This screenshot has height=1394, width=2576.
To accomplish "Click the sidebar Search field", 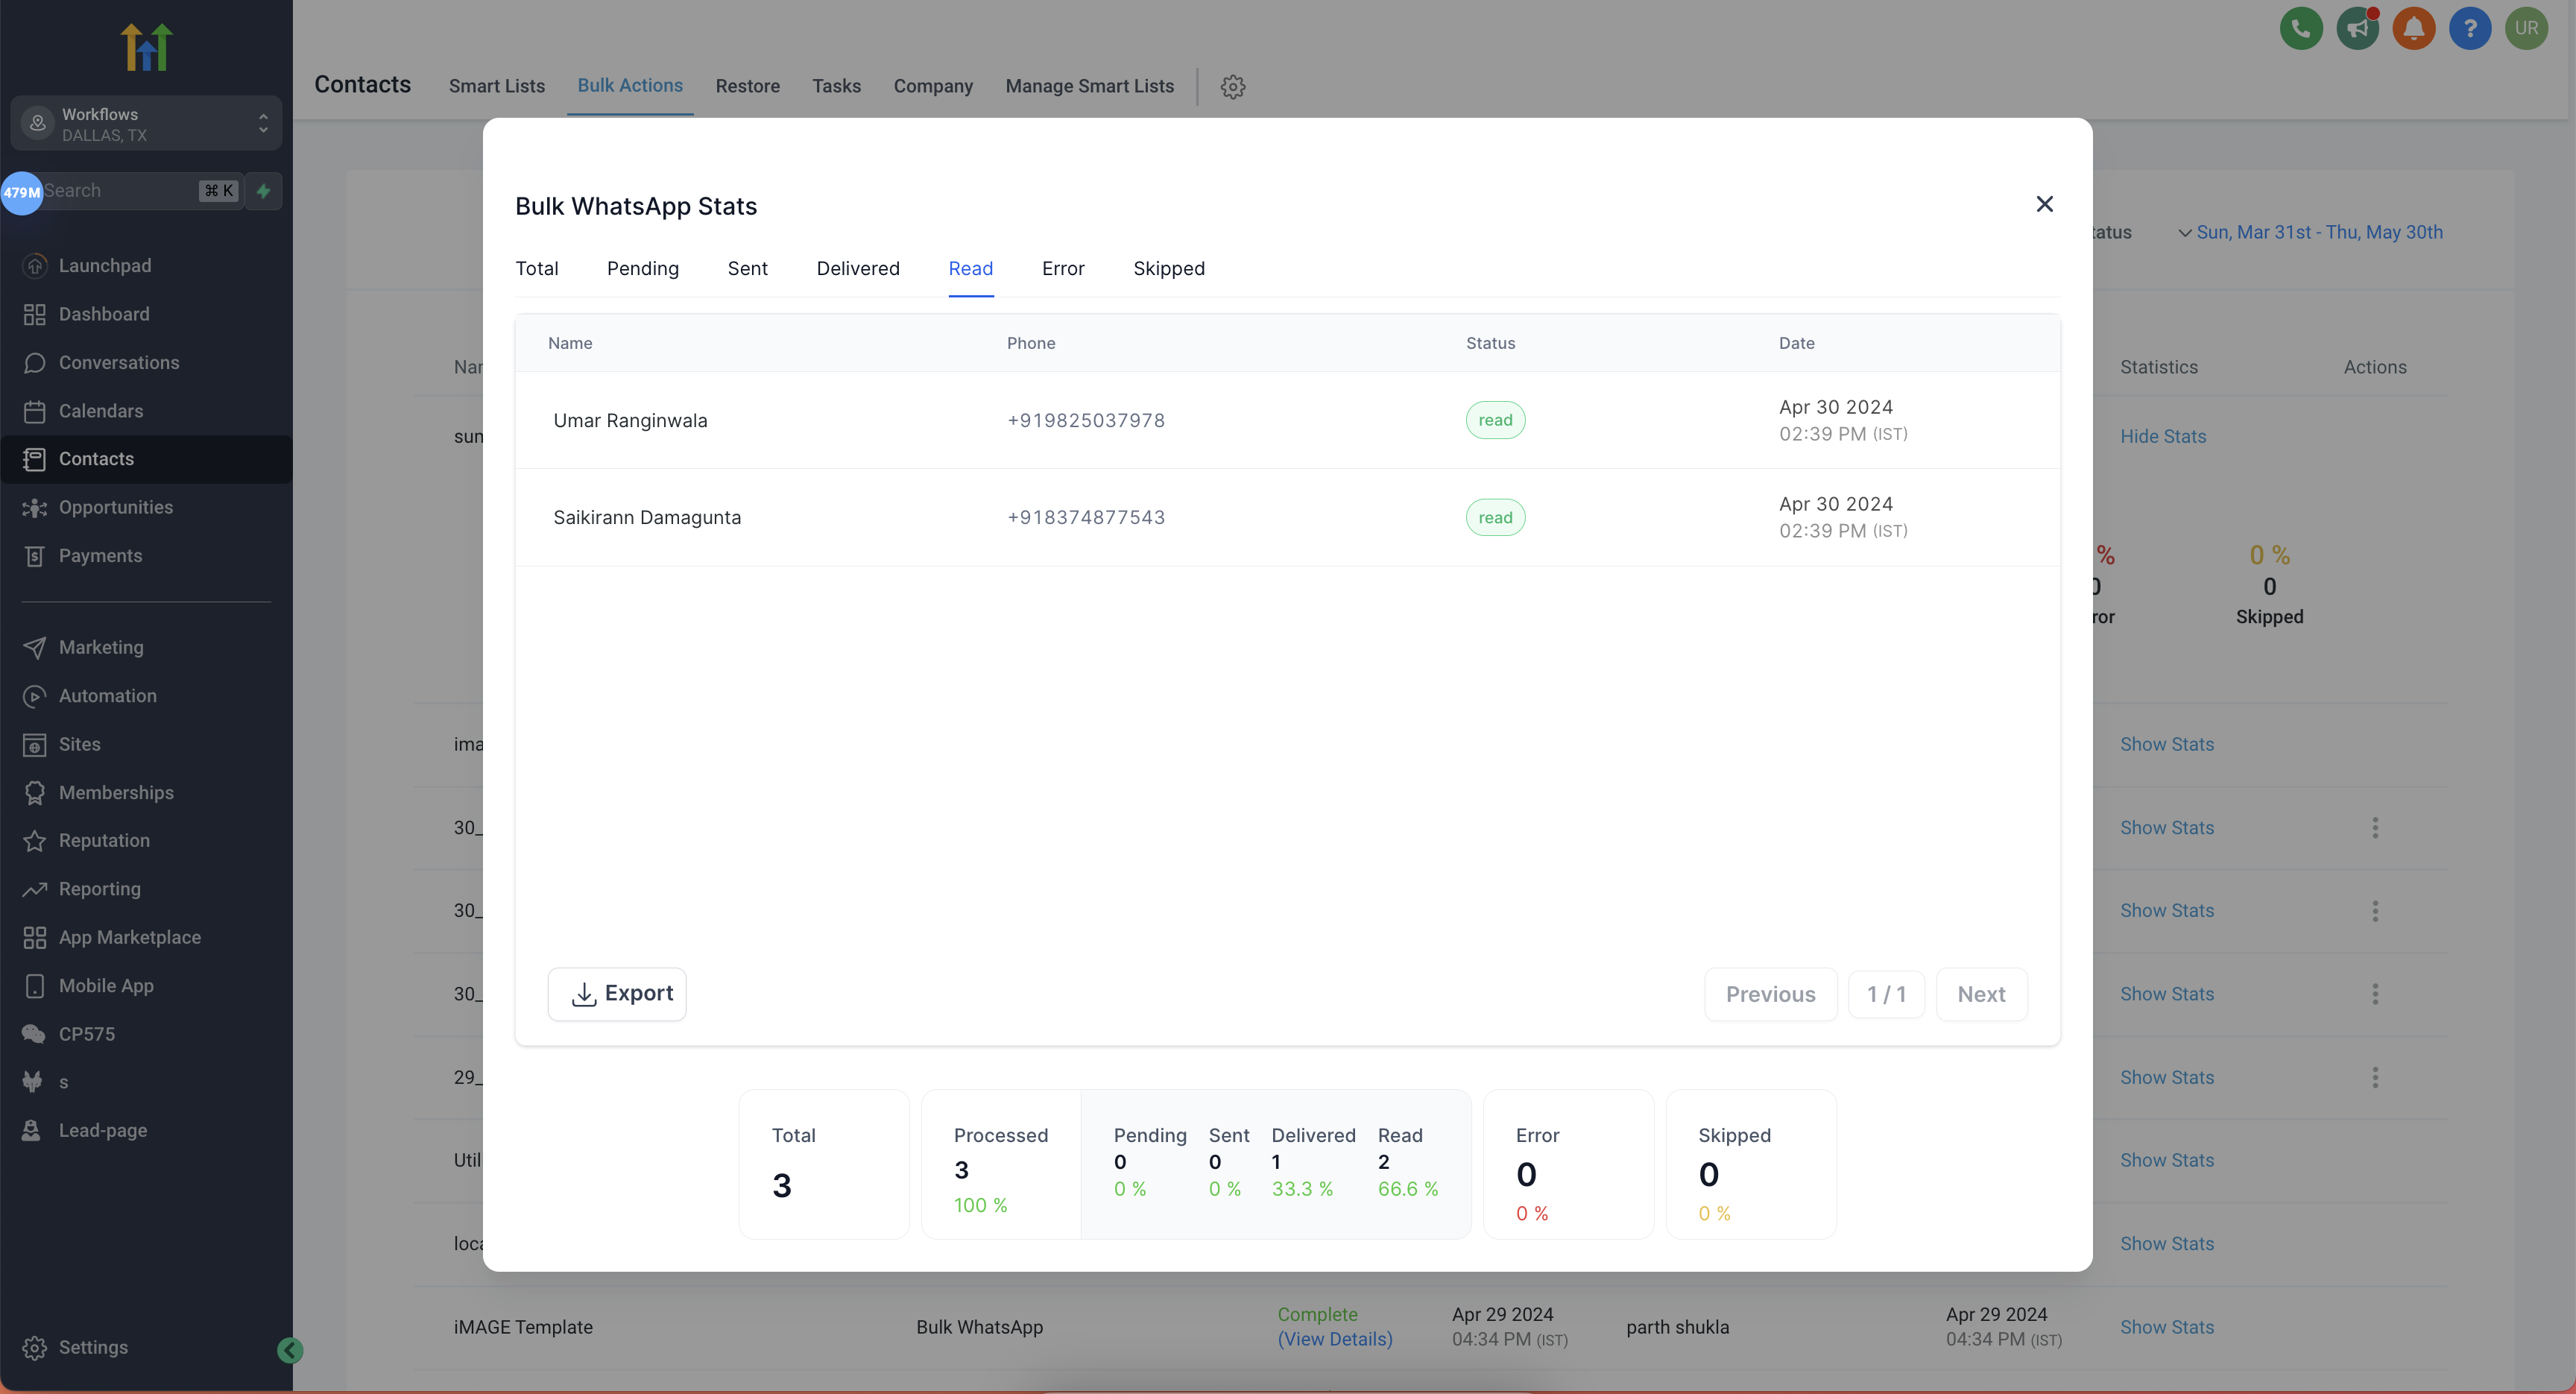I will [x=120, y=191].
